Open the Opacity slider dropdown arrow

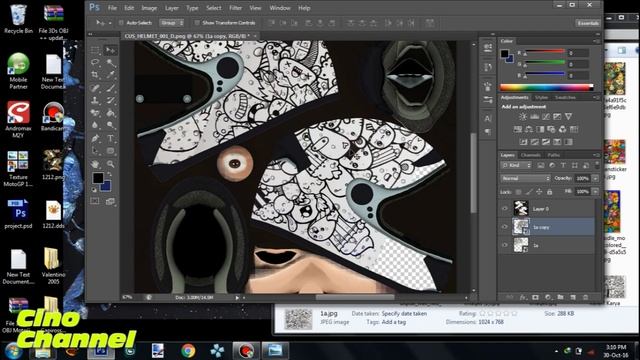(596, 178)
